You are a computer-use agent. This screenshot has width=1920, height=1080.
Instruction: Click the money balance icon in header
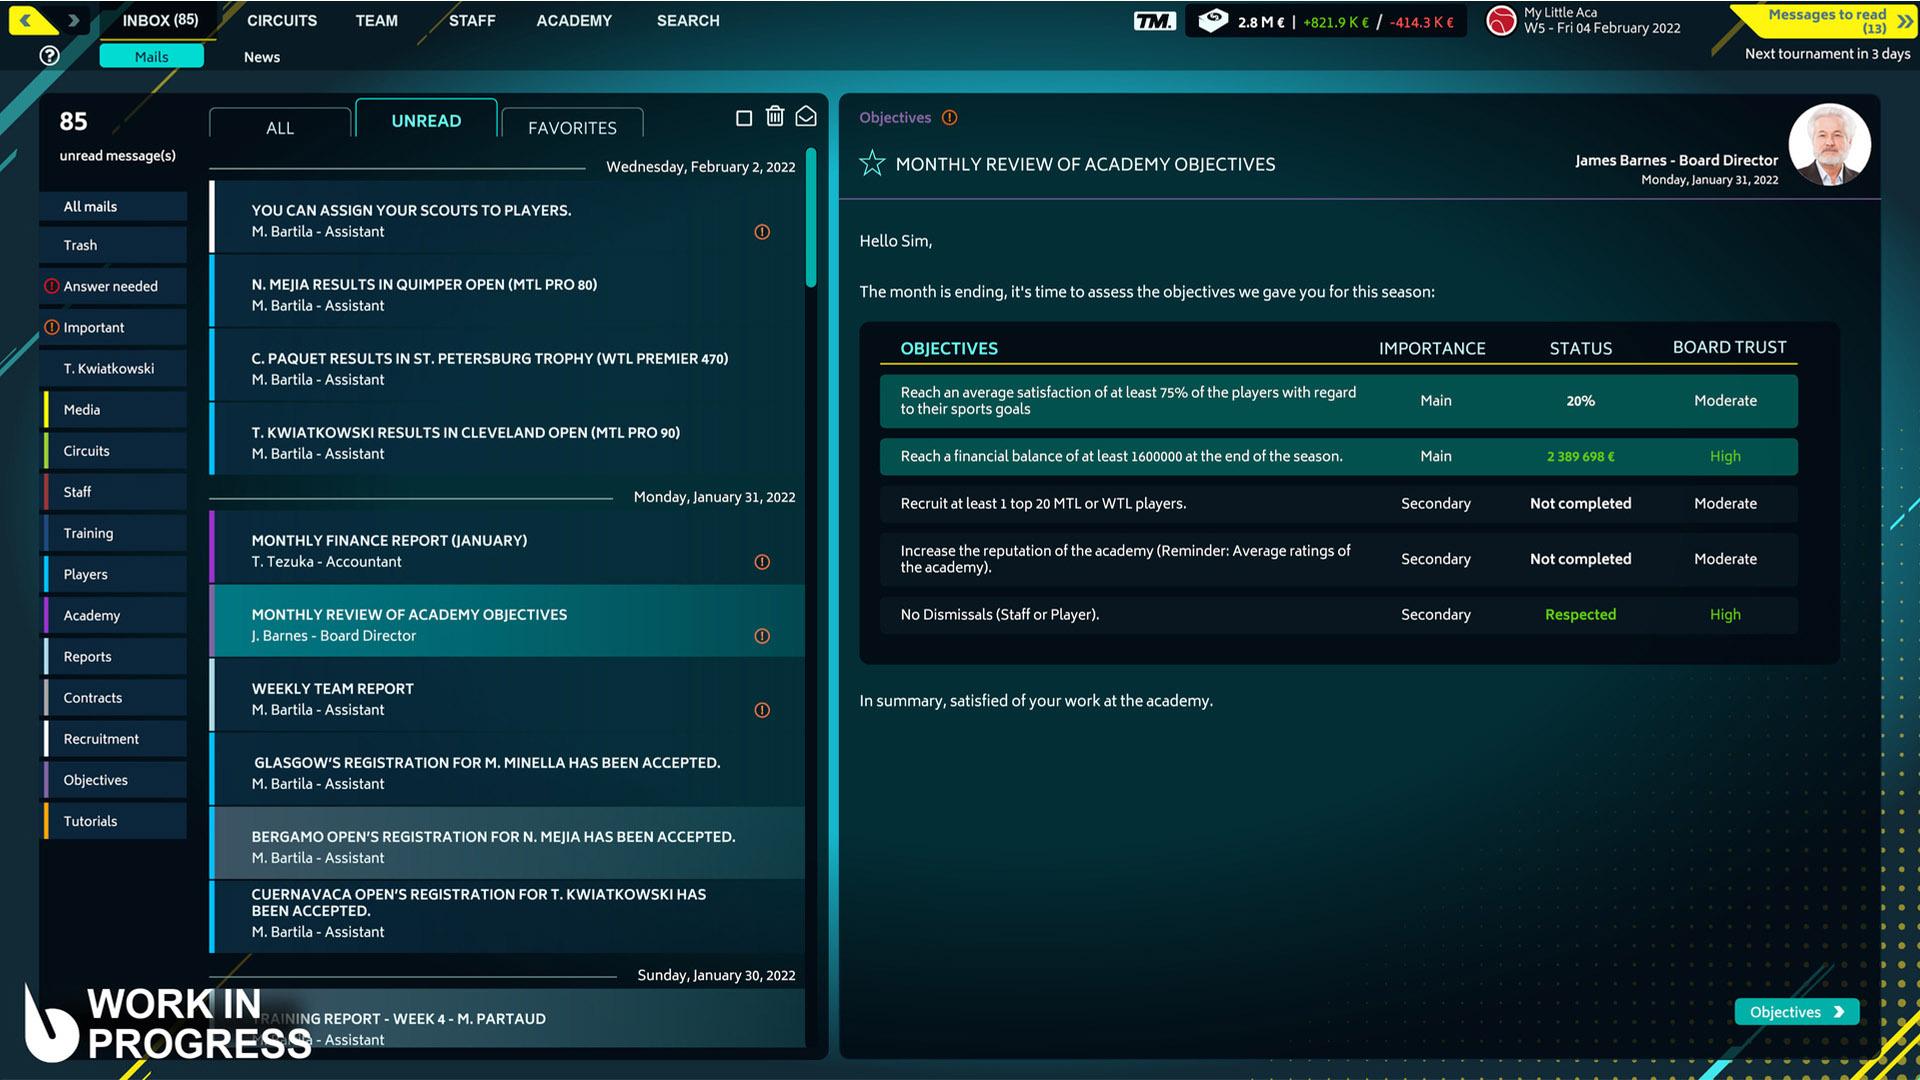(x=1213, y=21)
